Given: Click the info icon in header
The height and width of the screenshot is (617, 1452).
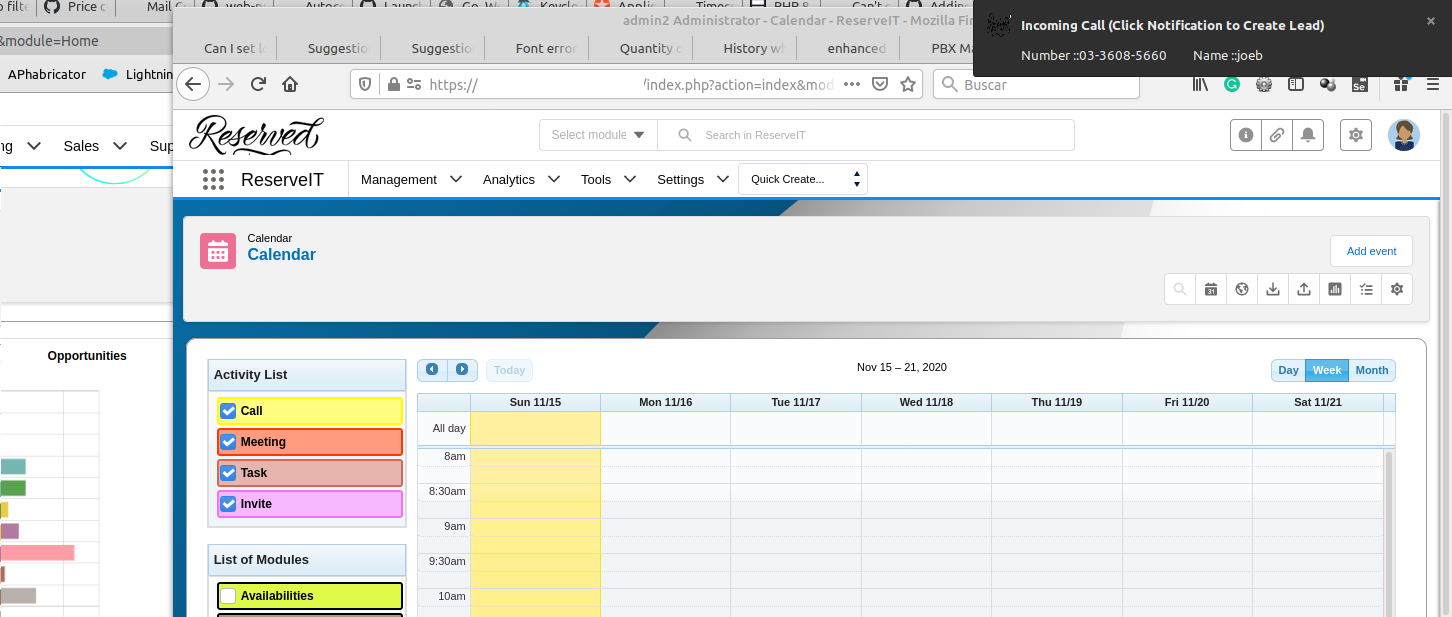Looking at the screenshot, I should [x=1246, y=135].
